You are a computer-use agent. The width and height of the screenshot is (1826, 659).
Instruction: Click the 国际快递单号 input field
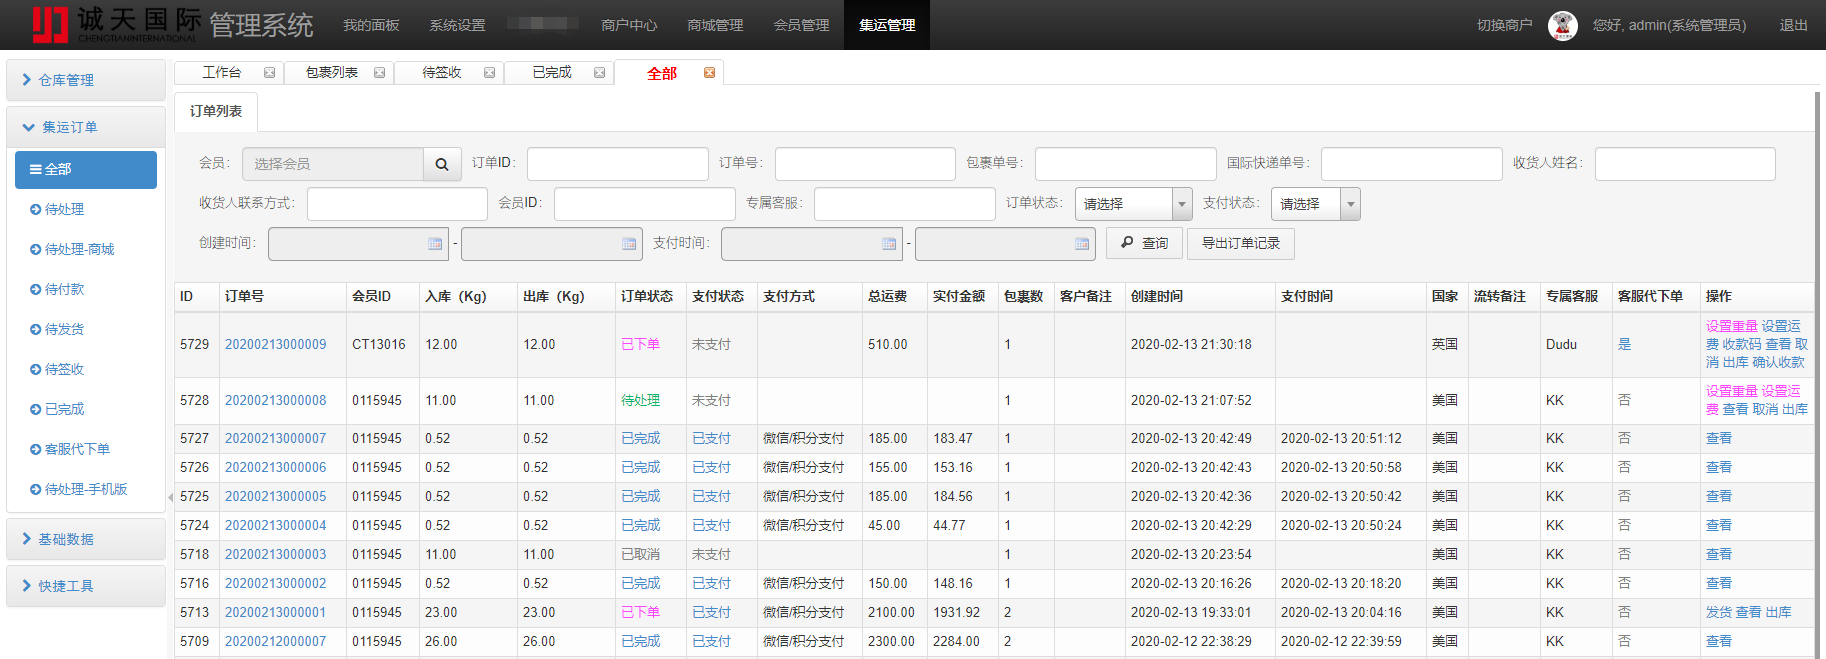(x=1412, y=164)
